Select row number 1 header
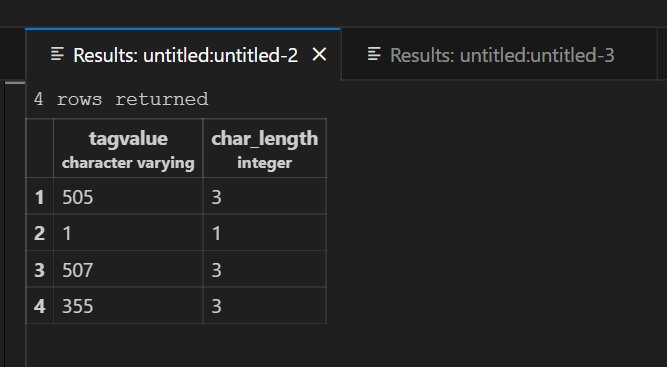The width and height of the screenshot is (667, 367). pyautogui.click(x=40, y=196)
